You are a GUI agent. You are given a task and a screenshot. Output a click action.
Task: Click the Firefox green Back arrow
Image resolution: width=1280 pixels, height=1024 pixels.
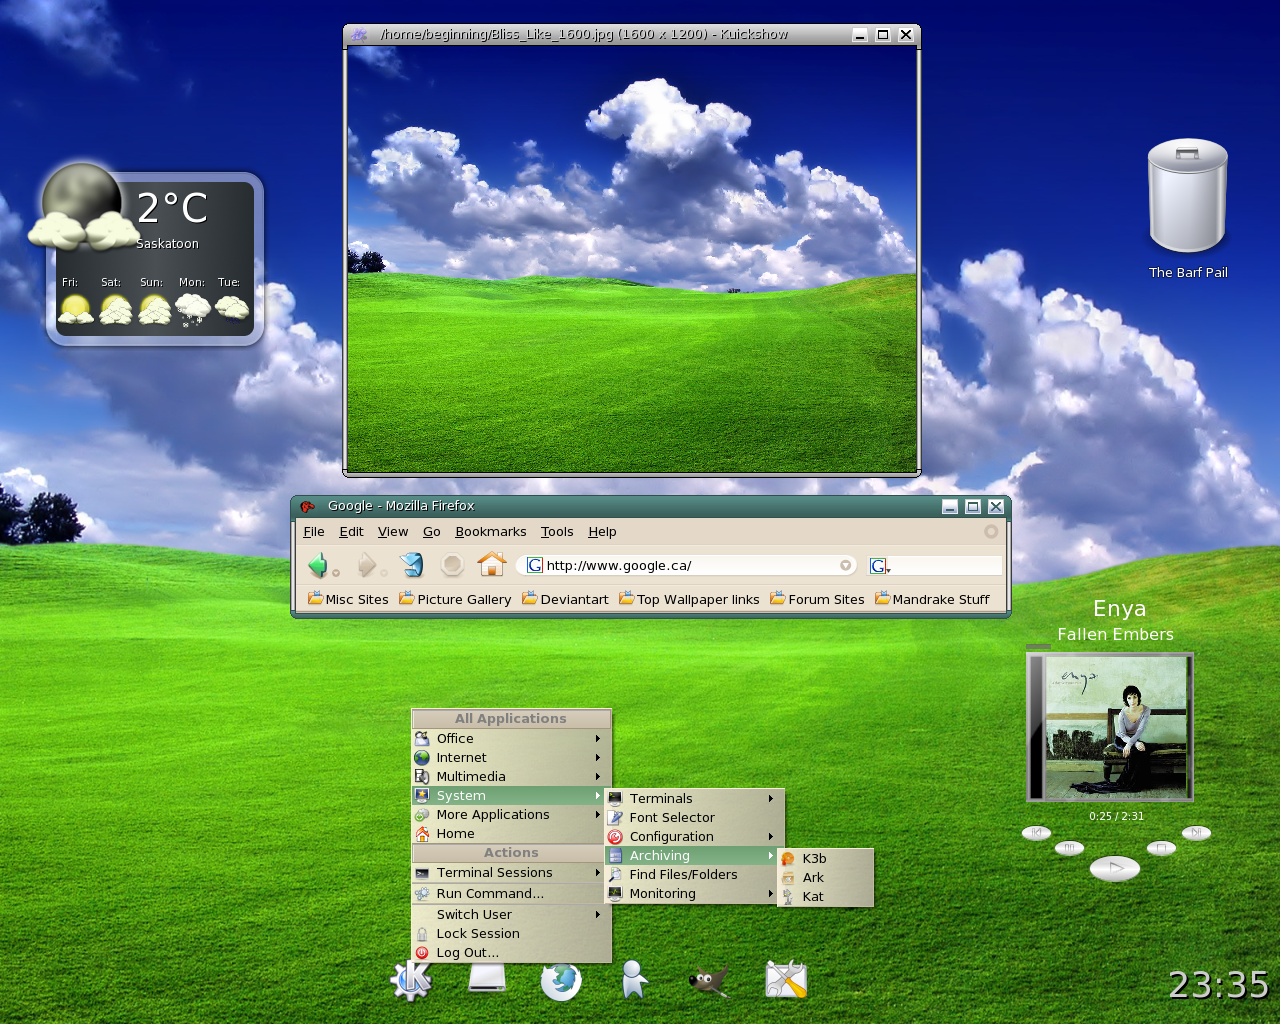point(318,565)
